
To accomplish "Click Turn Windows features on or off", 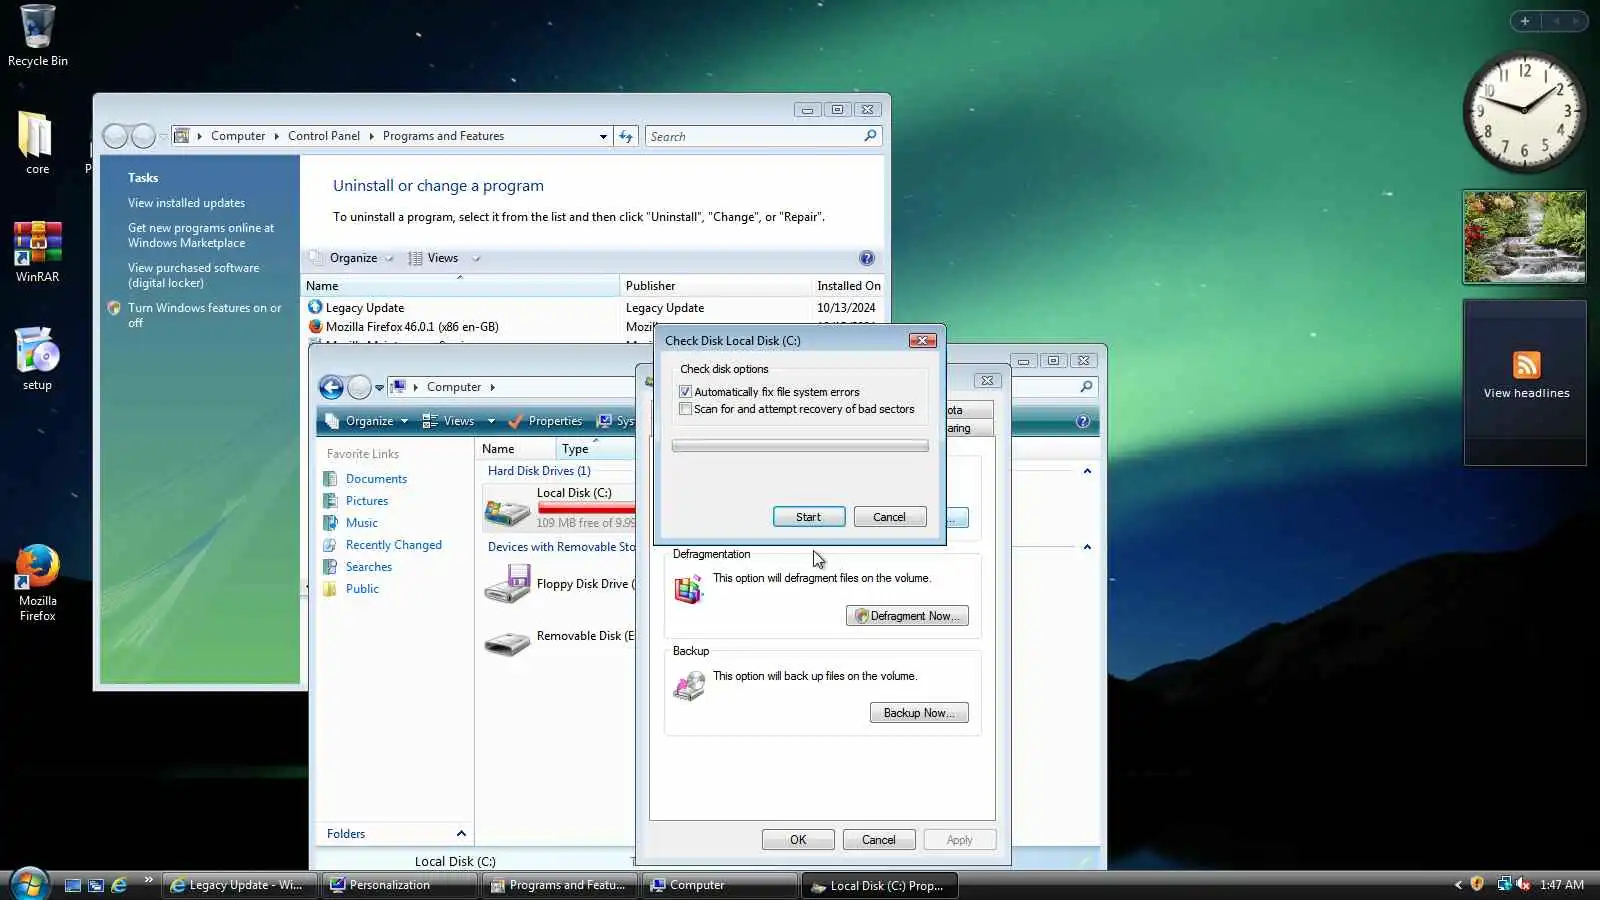I will coord(204,315).
